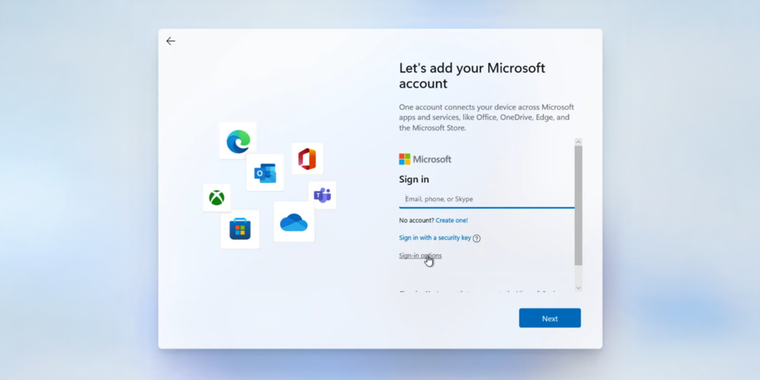Click the Next button
Screen dimensions: 760x380
coord(550,318)
